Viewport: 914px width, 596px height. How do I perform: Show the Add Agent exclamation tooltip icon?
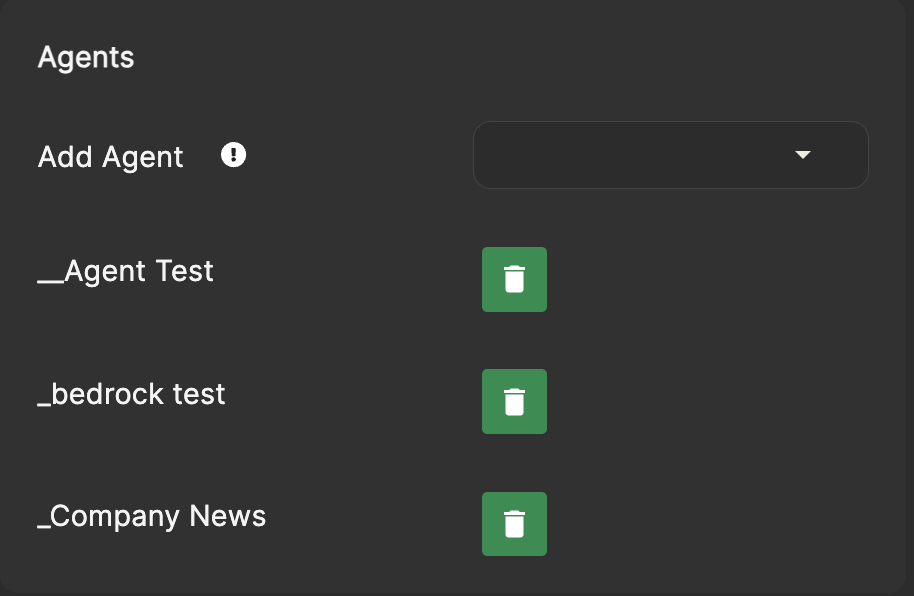[233, 155]
